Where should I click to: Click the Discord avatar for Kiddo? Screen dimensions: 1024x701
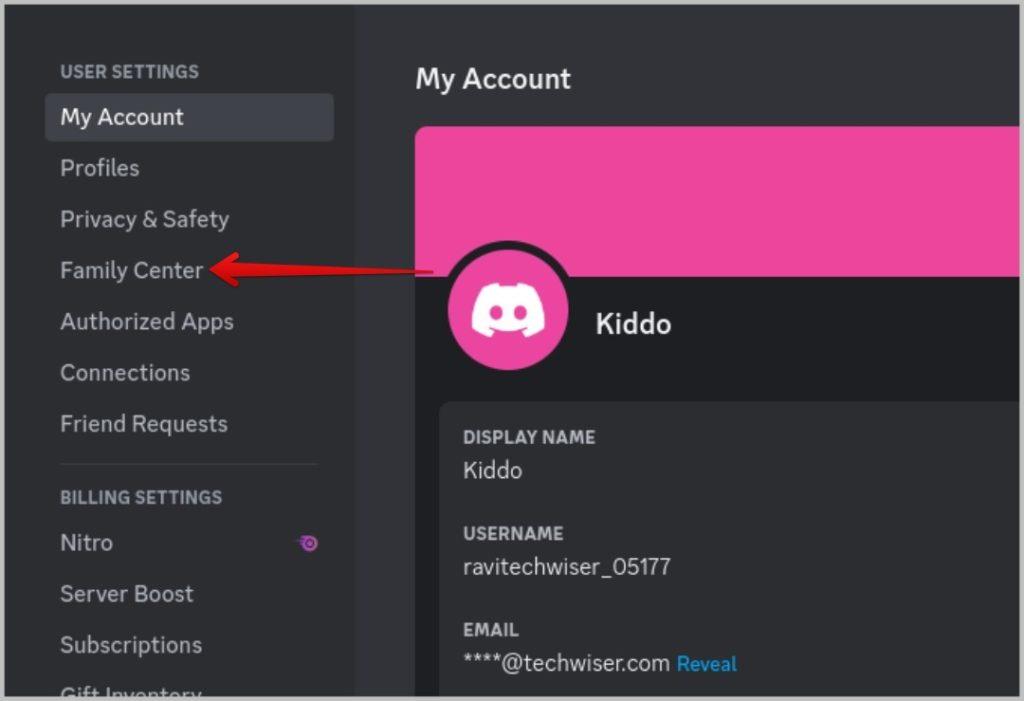click(x=508, y=310)
